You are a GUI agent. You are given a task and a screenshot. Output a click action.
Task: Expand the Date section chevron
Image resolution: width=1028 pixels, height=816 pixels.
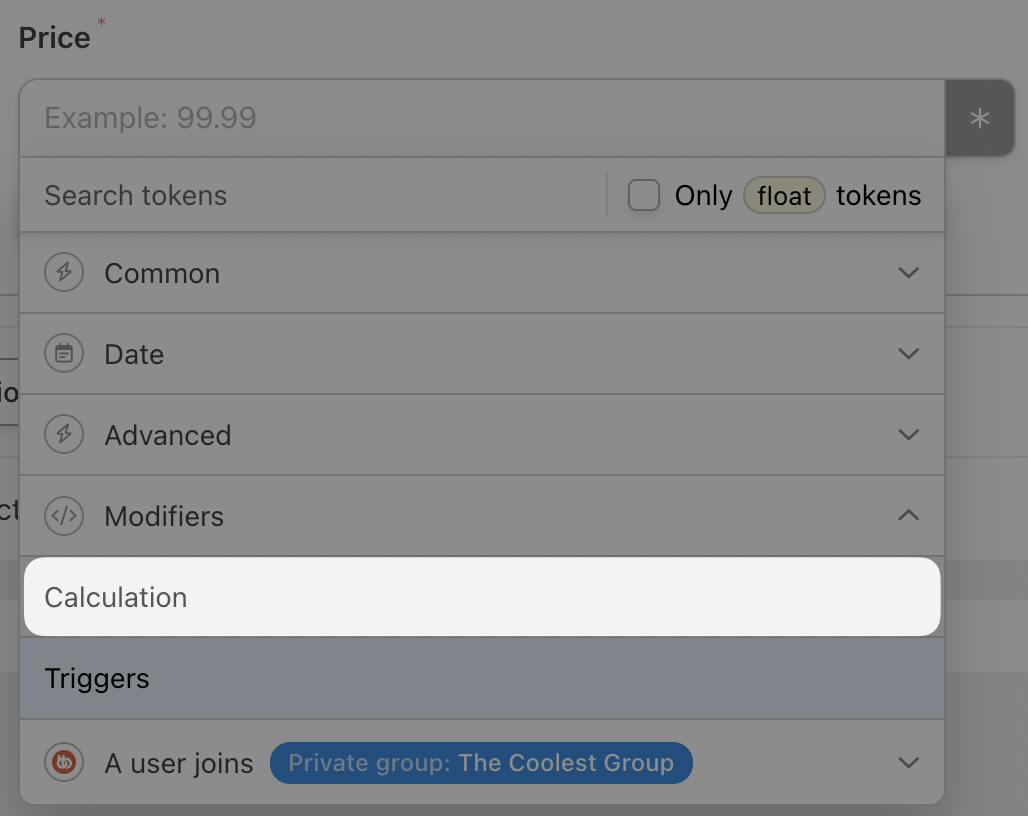pos(908,353)
